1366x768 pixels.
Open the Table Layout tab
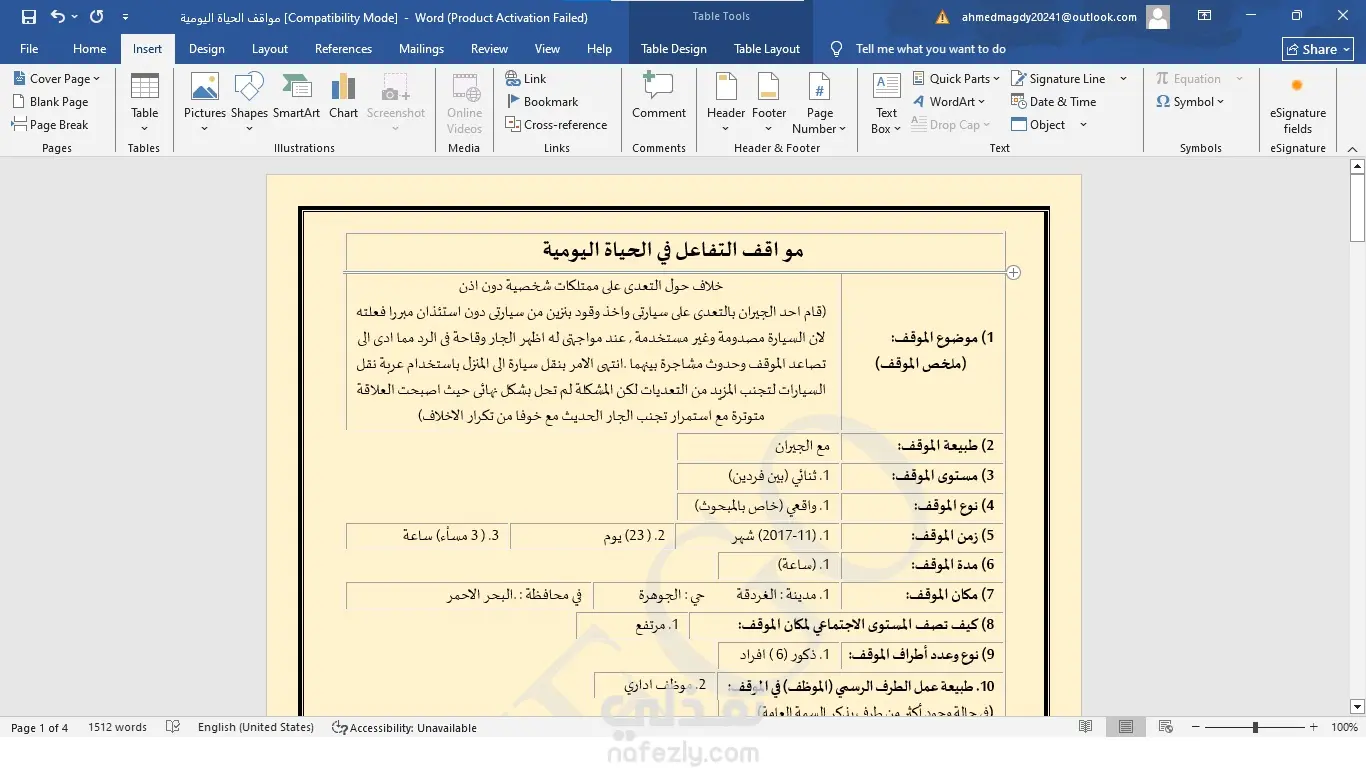[767, 48]
